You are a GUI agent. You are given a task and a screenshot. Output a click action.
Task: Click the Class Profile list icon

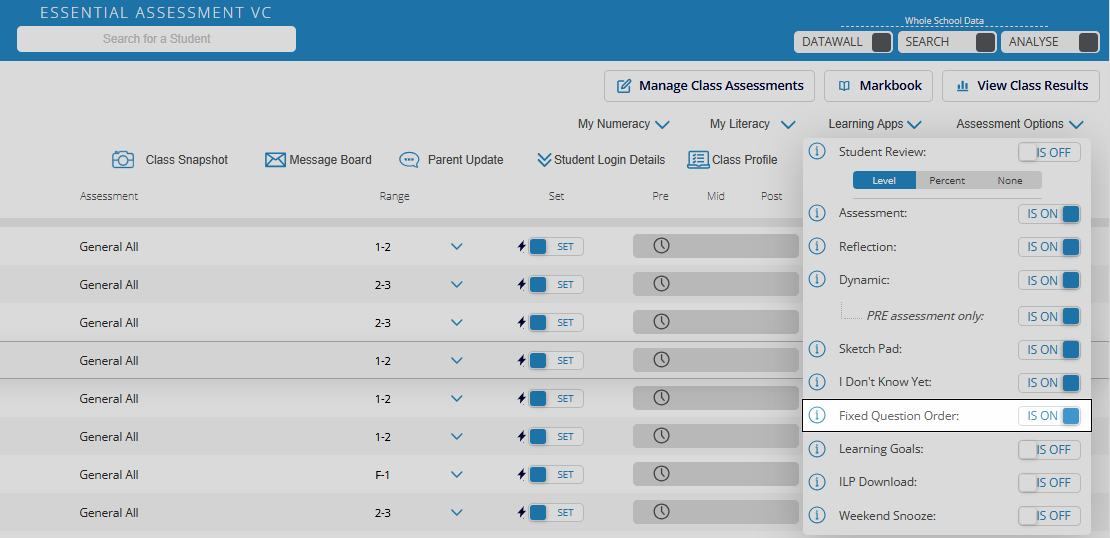click(x=698, y=160)
